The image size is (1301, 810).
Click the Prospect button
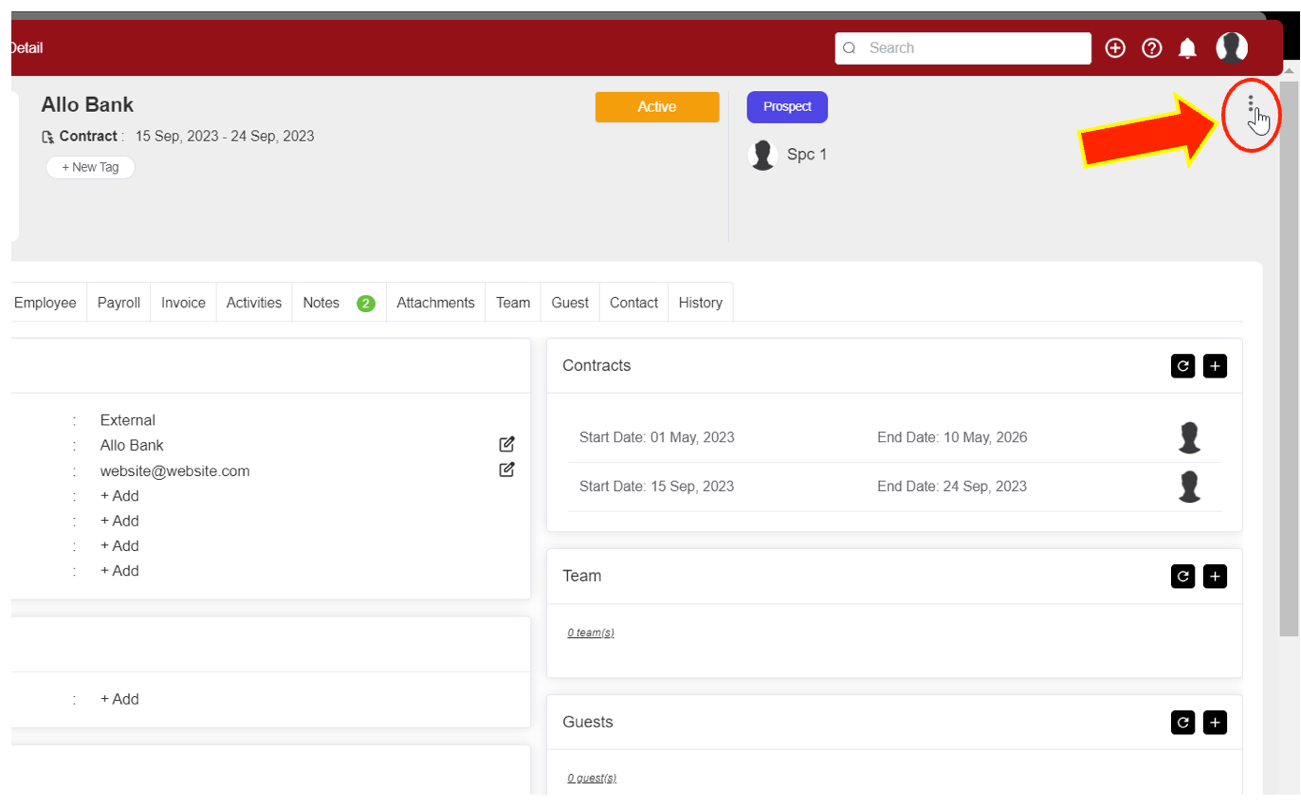click(x=787, y=107)
